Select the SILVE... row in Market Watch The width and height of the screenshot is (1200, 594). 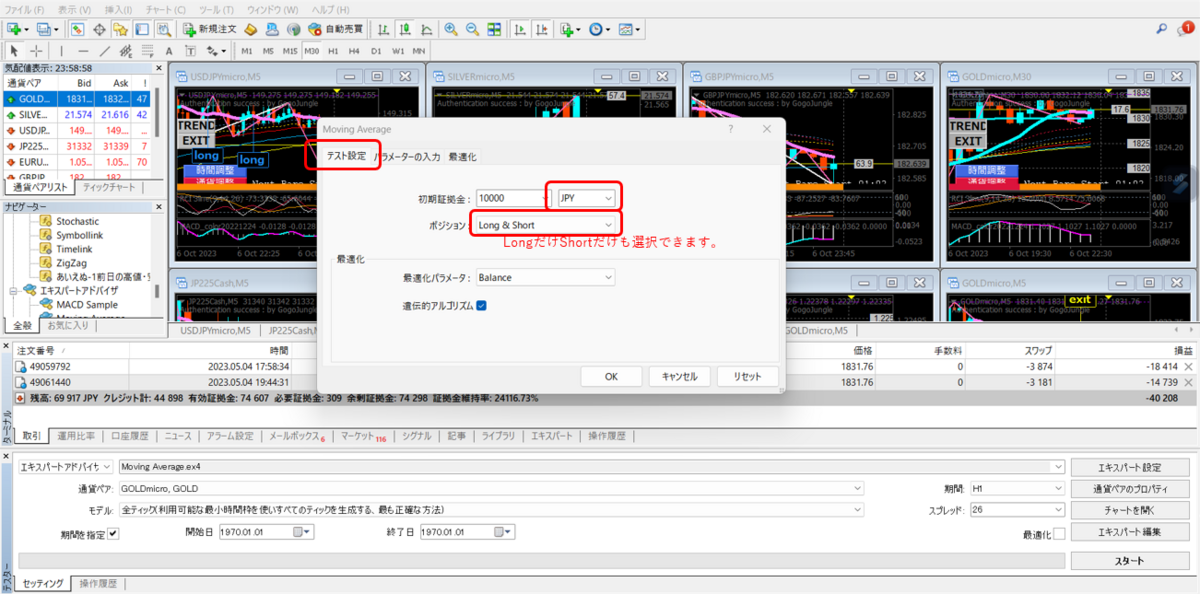click(x=76, y=114)
